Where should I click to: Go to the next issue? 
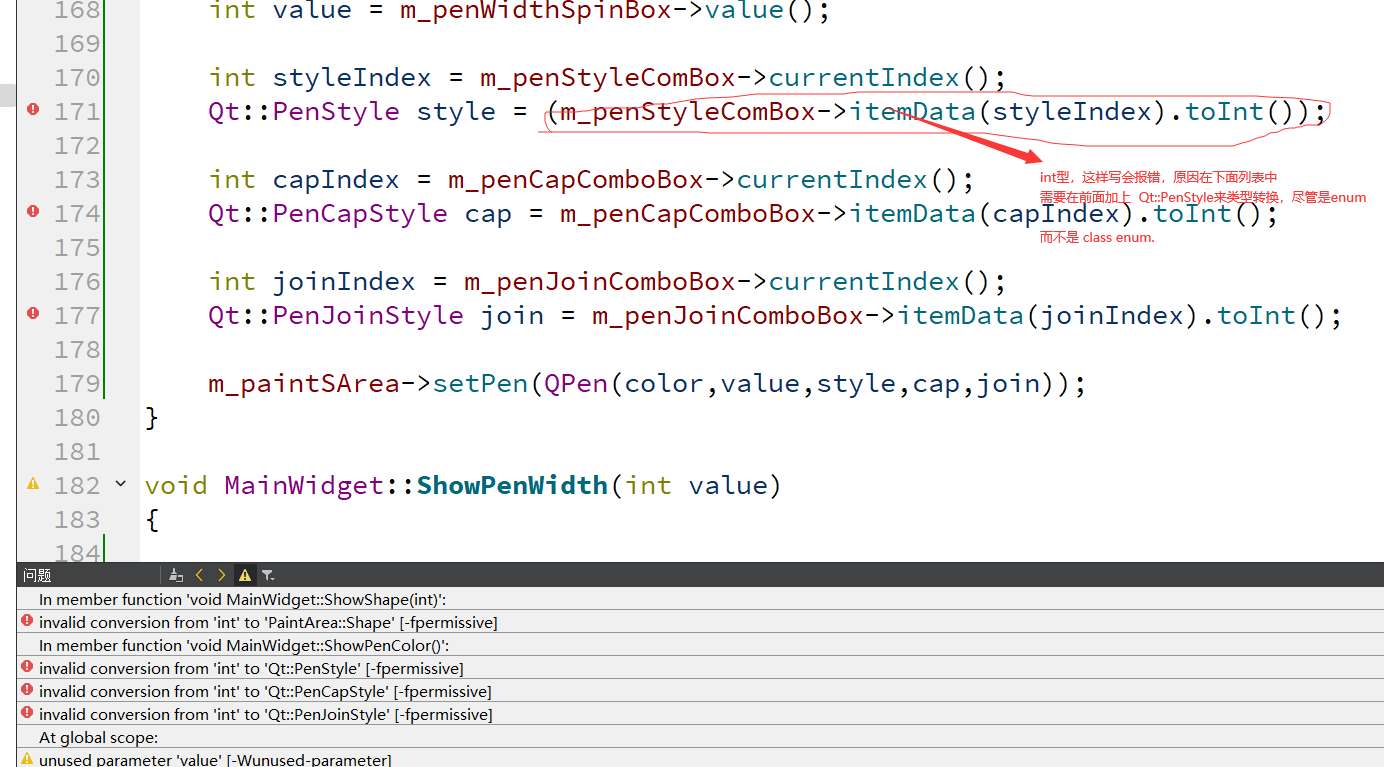(x=221, y=575)
